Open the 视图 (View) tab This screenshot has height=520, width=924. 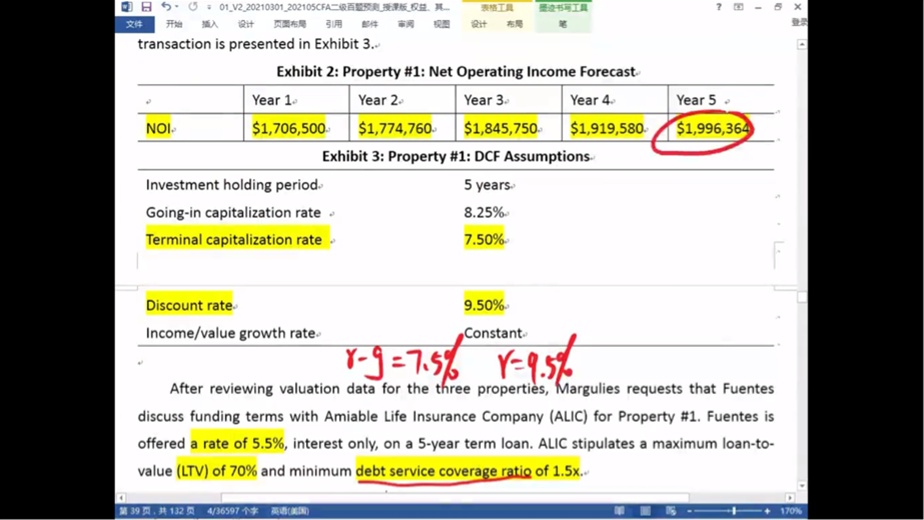click(x=441, y=24)
